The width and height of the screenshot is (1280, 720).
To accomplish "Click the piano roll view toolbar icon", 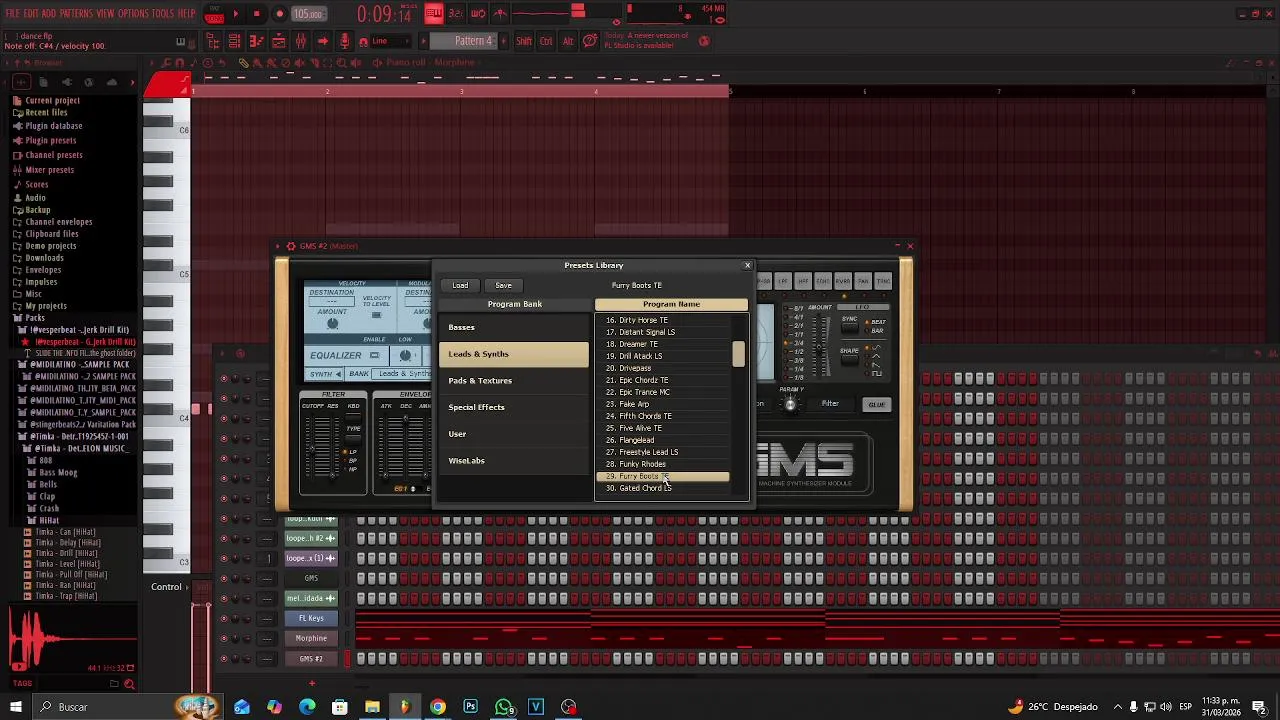I will [x=256, y=41].
